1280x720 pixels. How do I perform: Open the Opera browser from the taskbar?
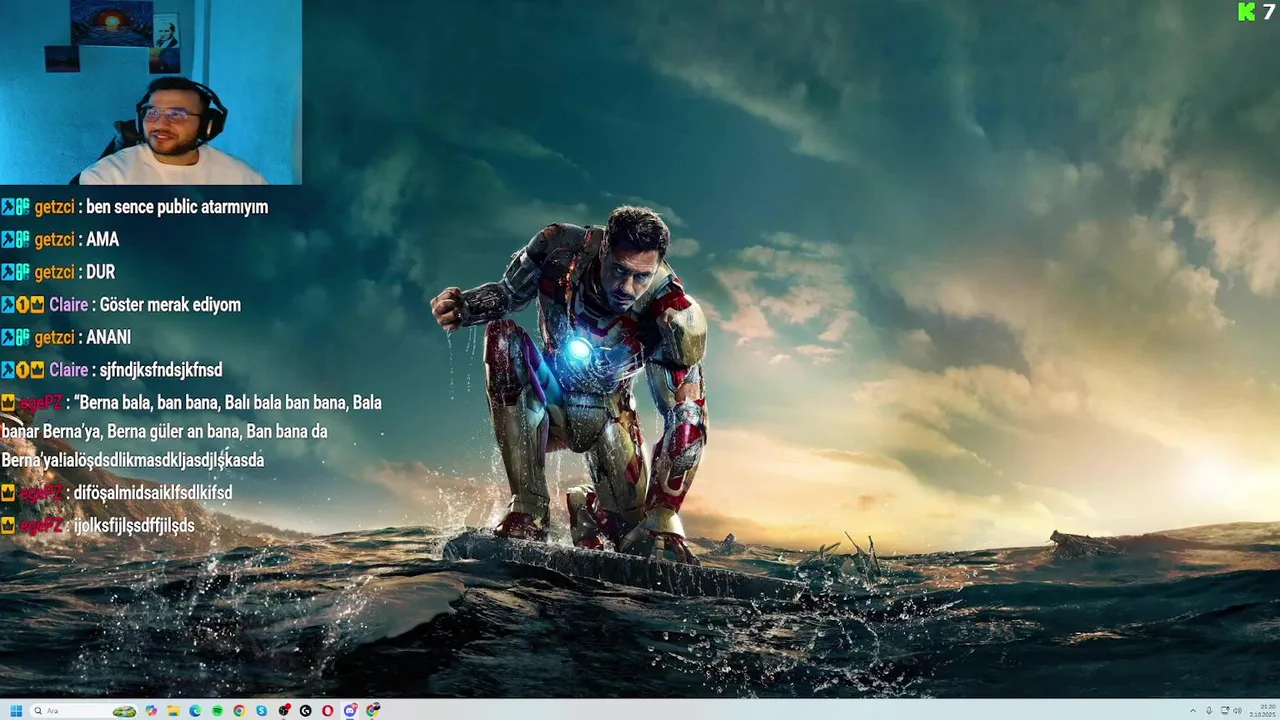point(327,711)
